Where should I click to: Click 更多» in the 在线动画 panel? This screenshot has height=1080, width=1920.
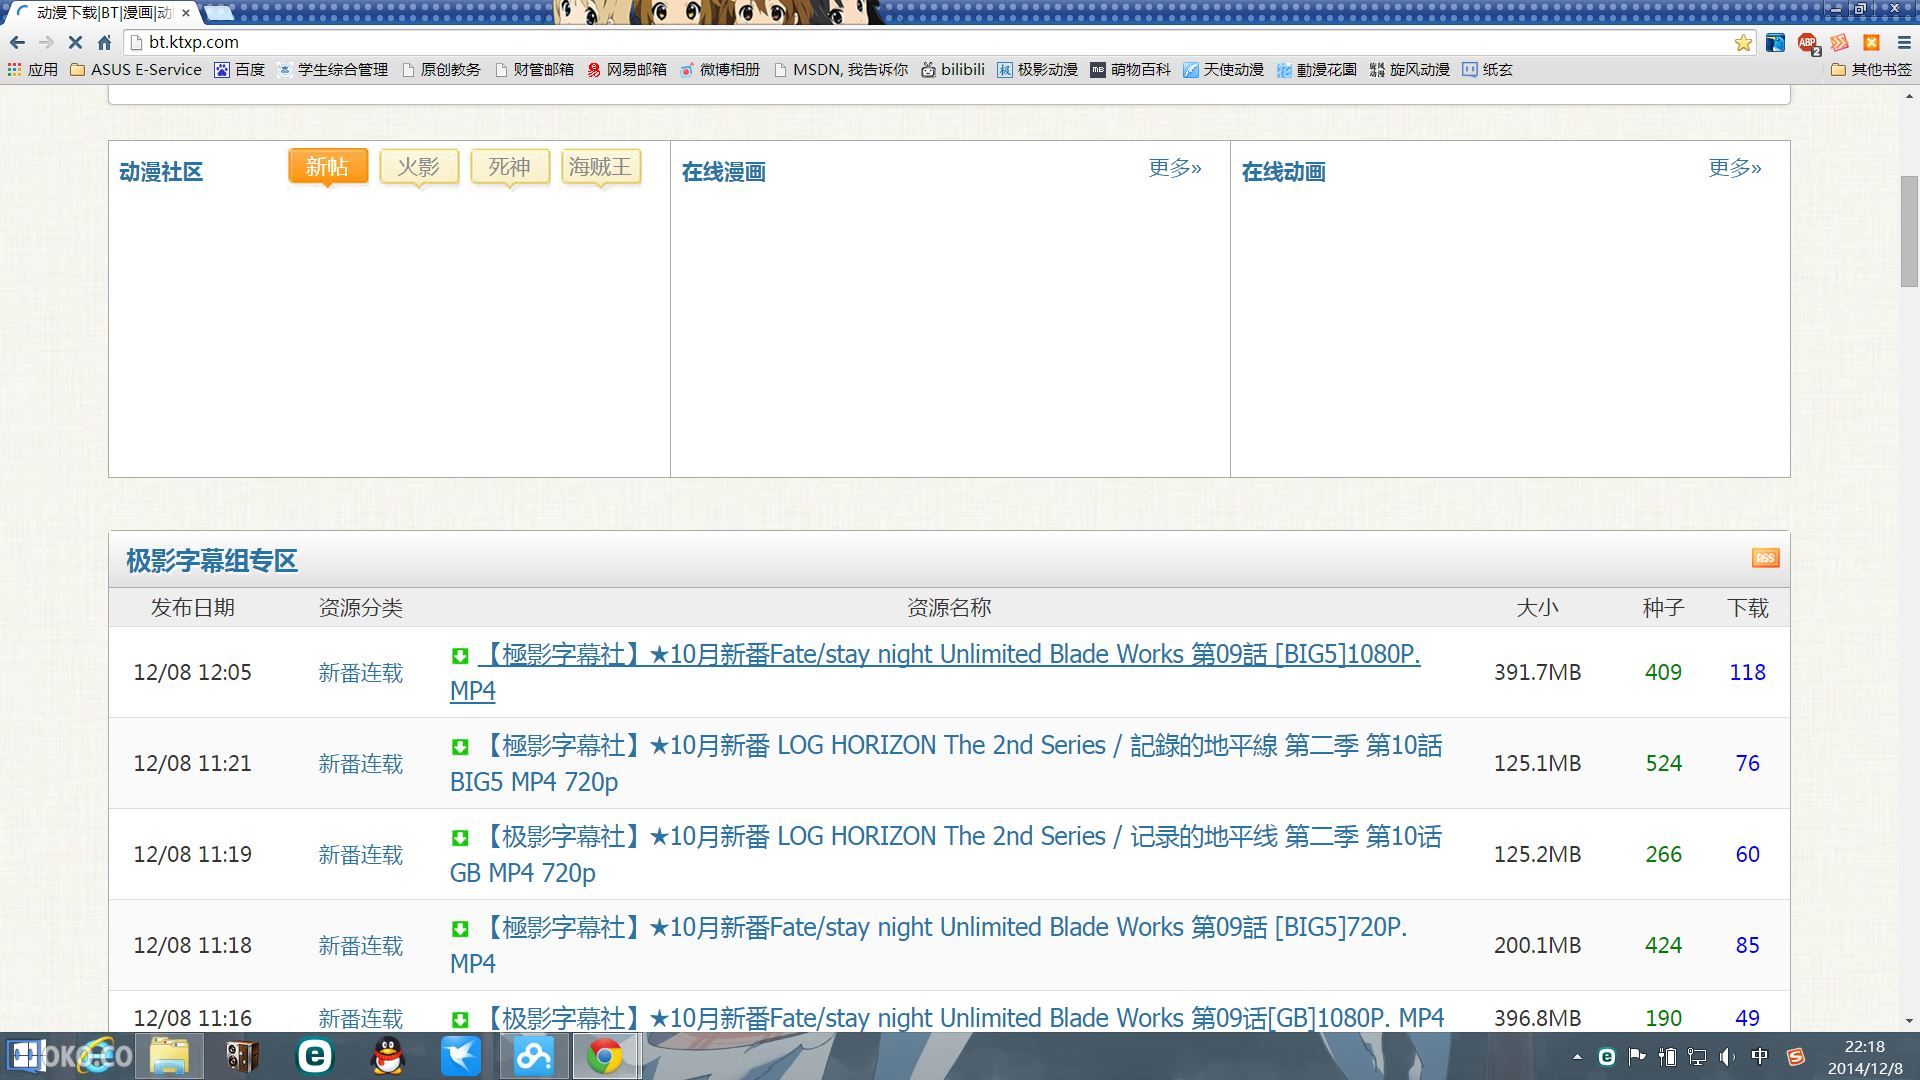click(x=1735, y=168)
